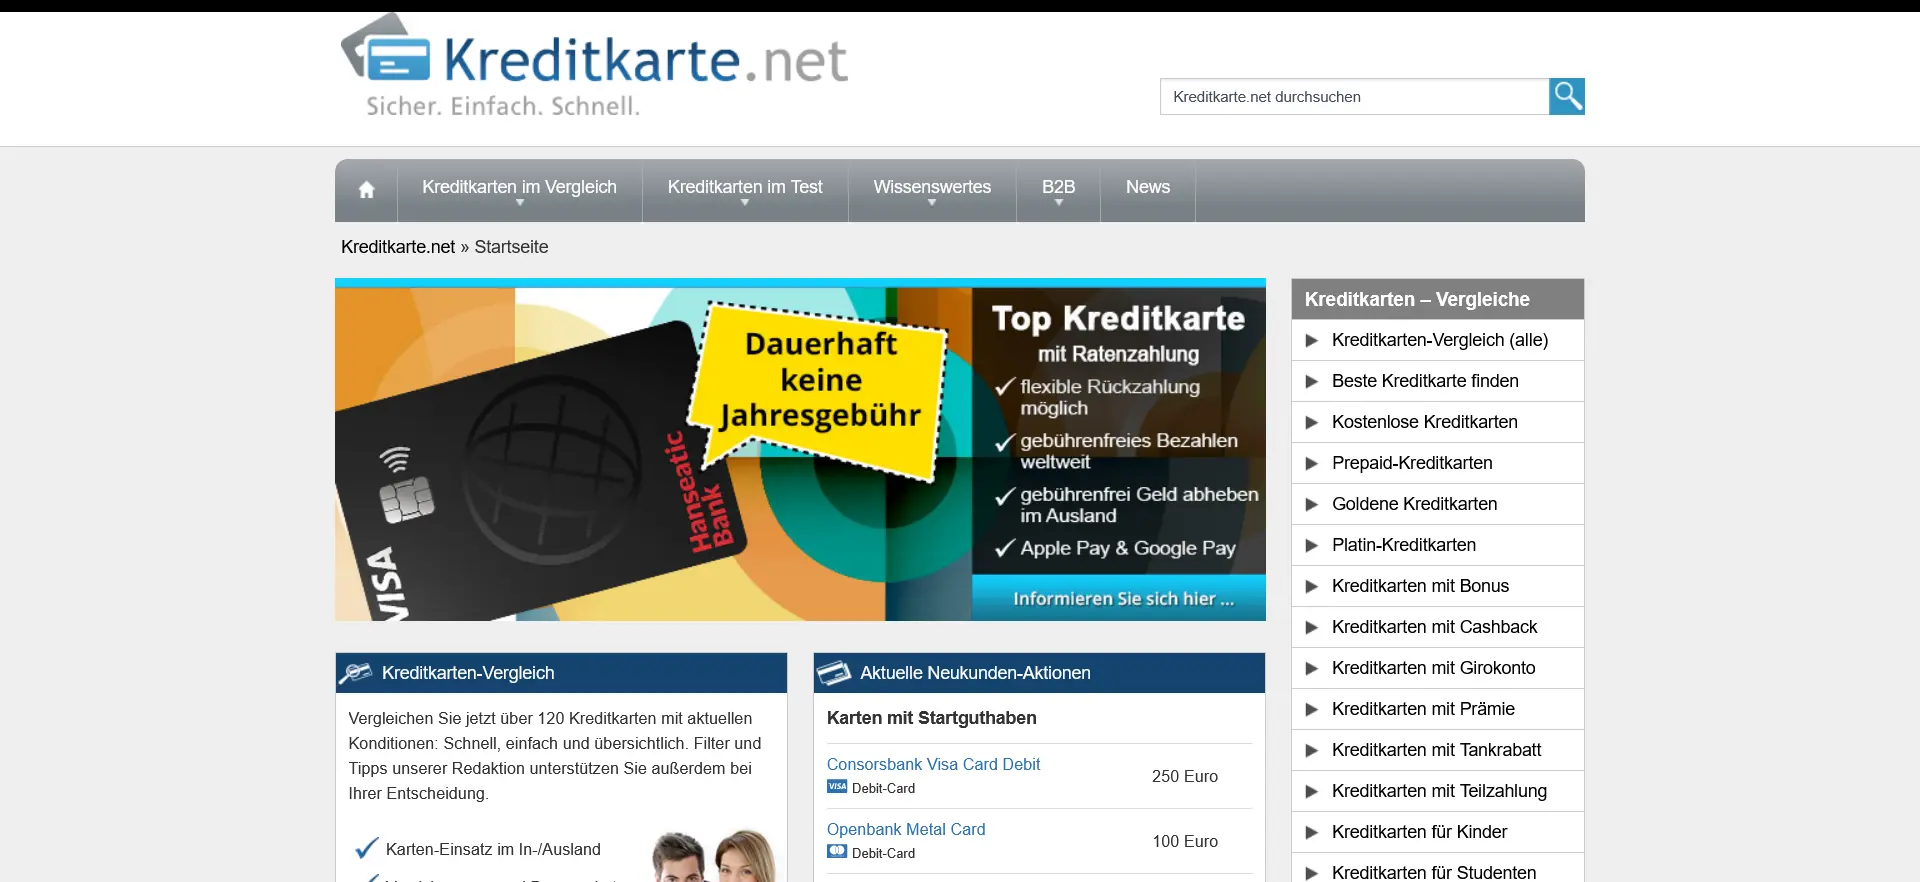1920x882 pixels.
Task: Open Consorsbank Visa Card Debit link
Action: pos(933,764)
